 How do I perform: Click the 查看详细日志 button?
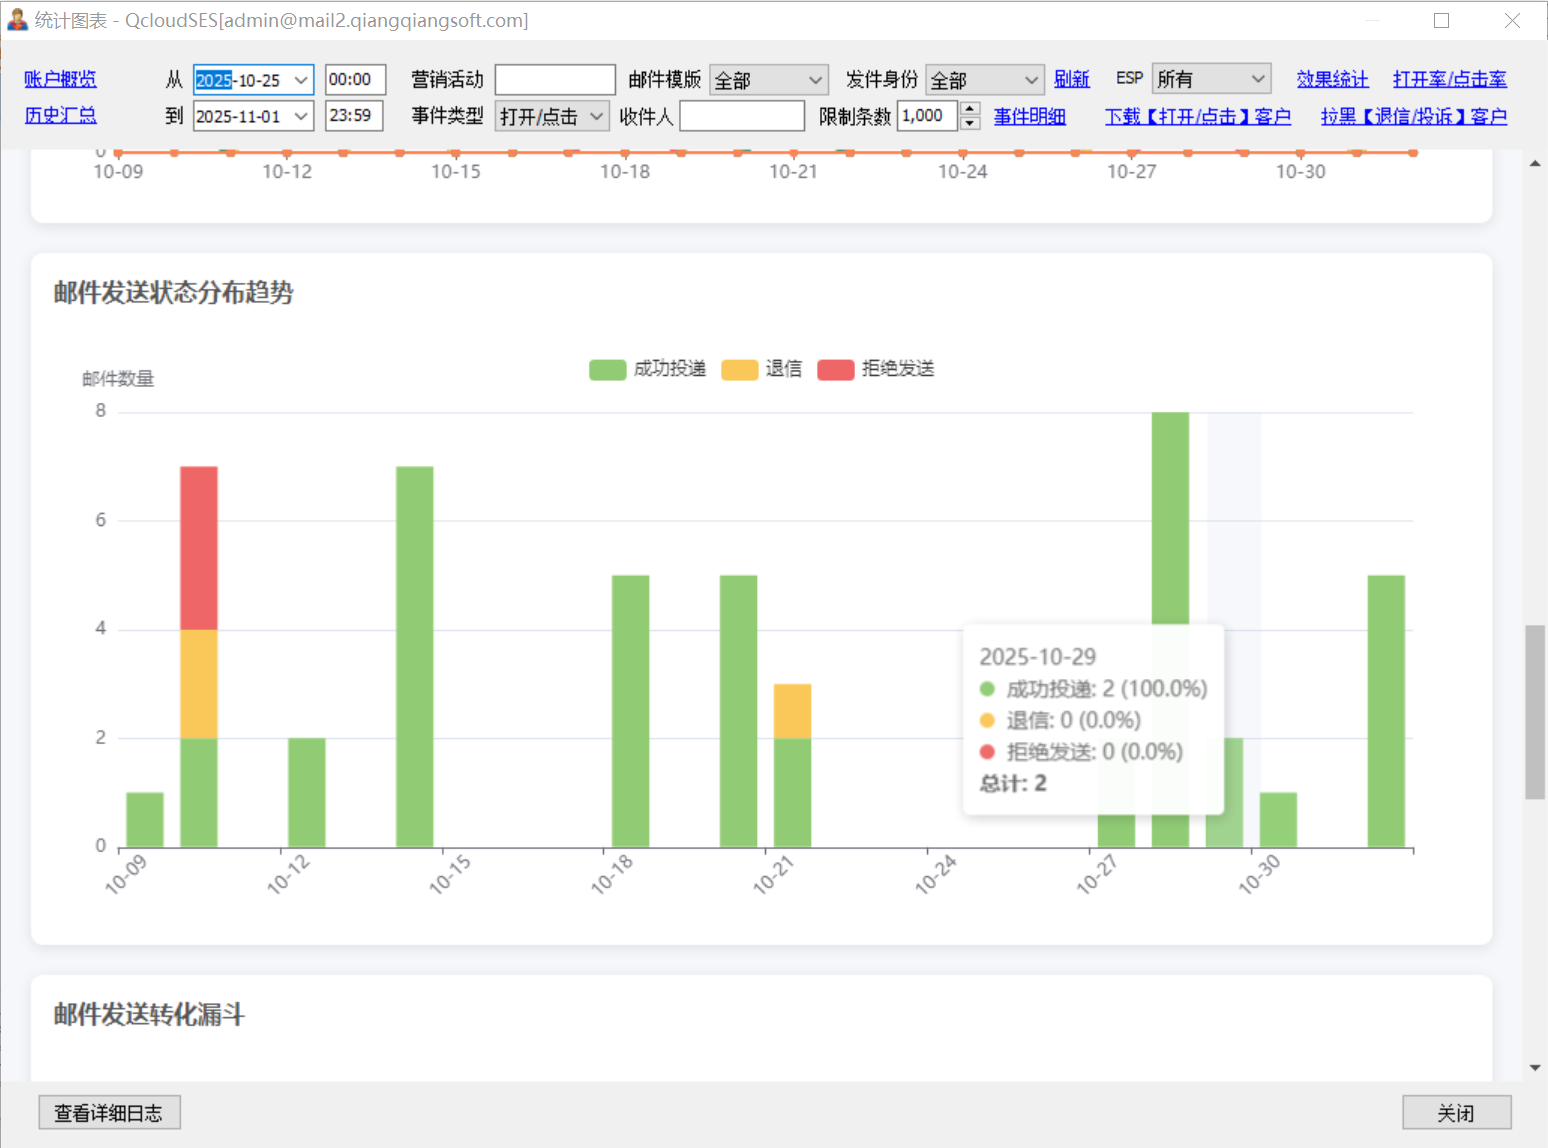(x=109, y=1112)
